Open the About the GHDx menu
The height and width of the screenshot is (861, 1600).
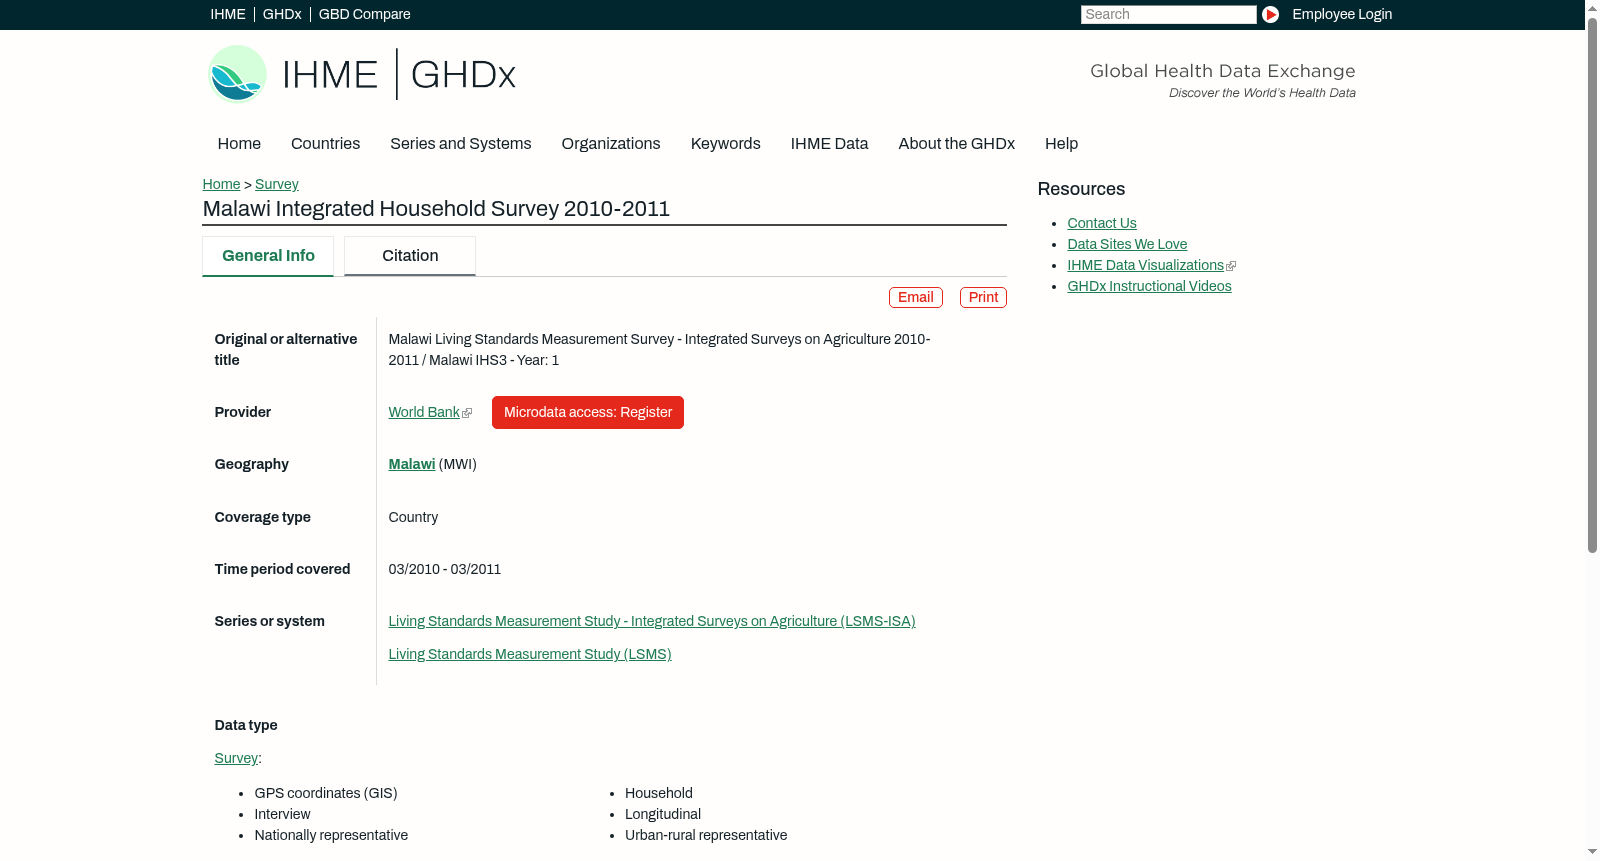click(956, 144)
